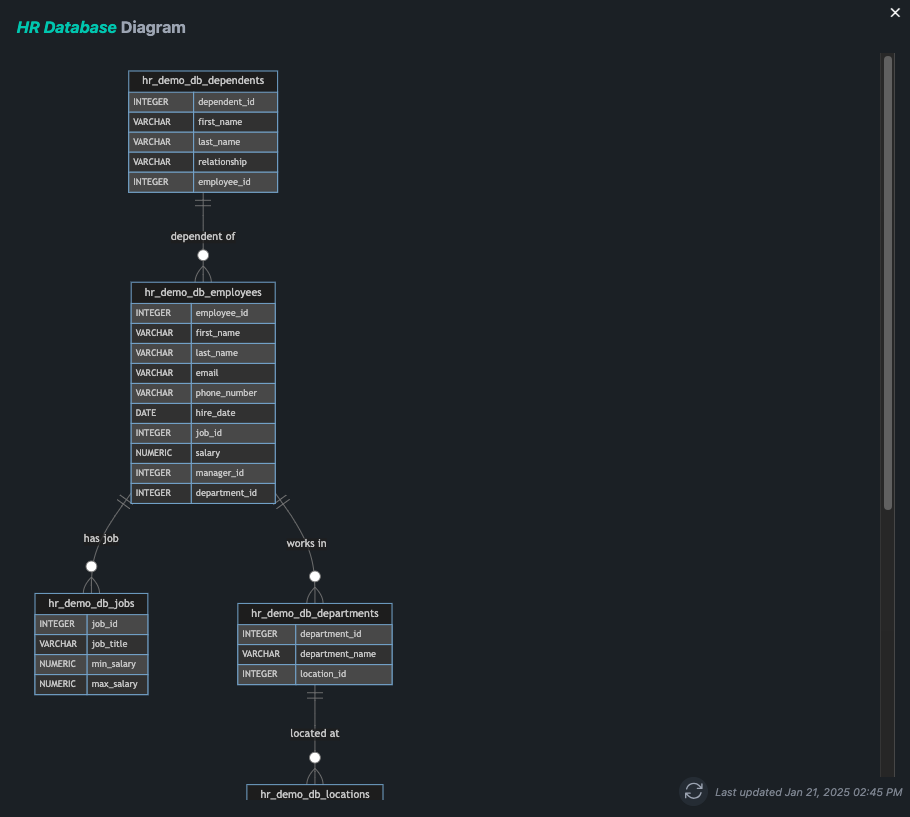
Task: Click the circle marker below 'works in'
Action: [315, 576]
